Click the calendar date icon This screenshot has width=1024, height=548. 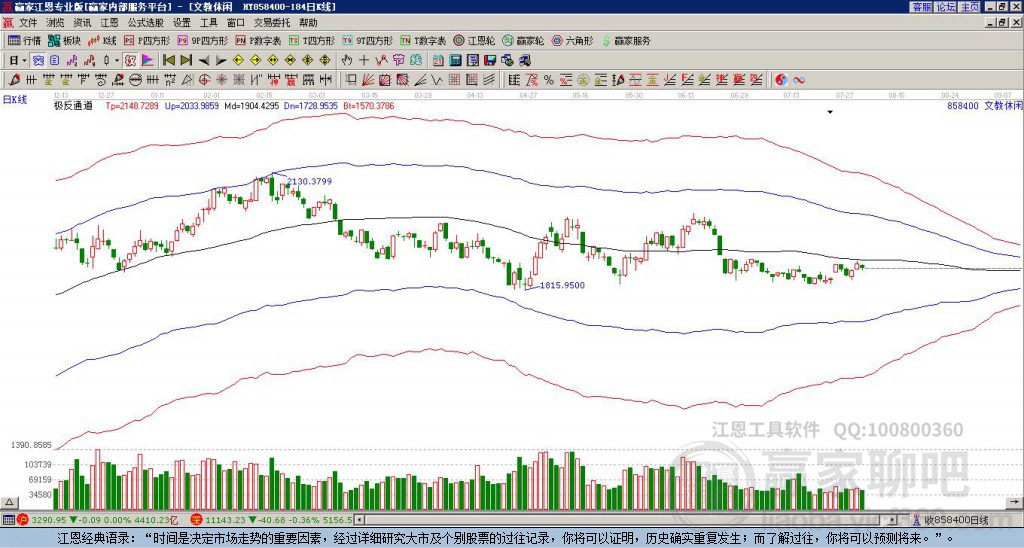438,60
